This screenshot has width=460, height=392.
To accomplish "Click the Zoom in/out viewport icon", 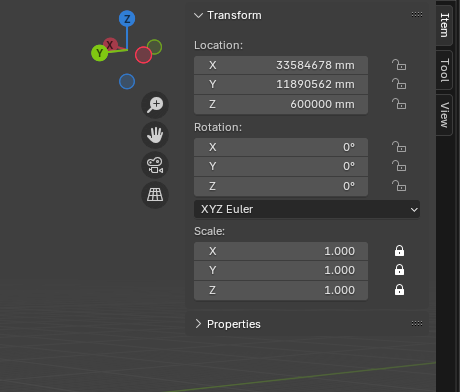I will (155, 105).
